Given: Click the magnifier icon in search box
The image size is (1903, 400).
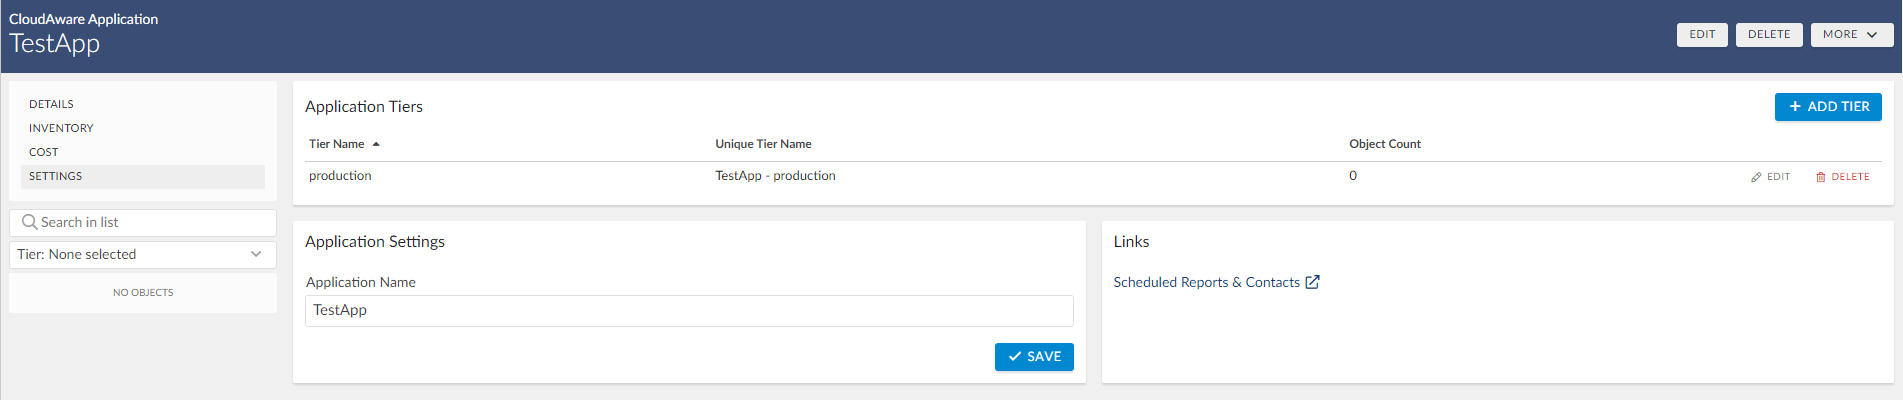Looking at the screenshot, I should 29,222.
